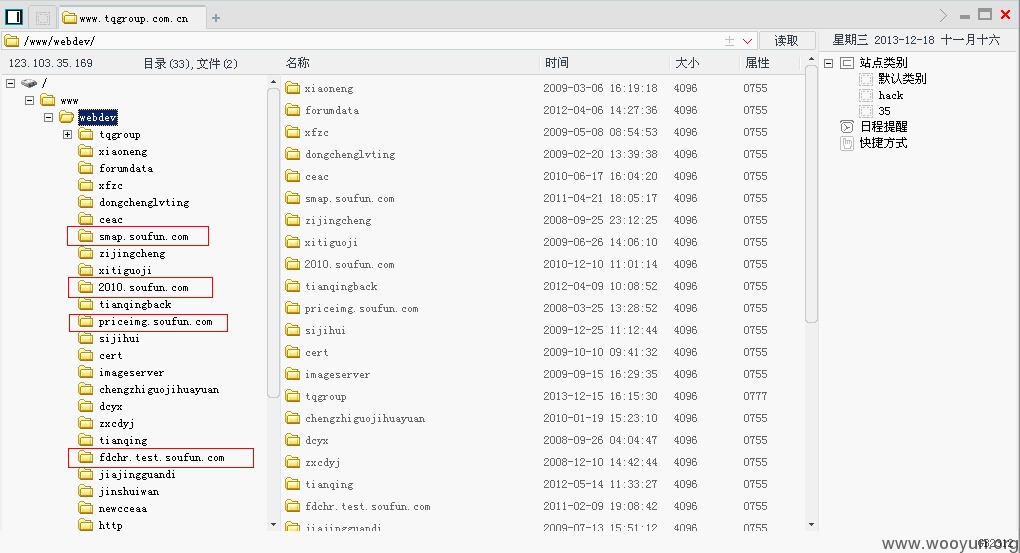Open 日程提醒 item
Screen dimensions: 1020x553
[883, 127]
